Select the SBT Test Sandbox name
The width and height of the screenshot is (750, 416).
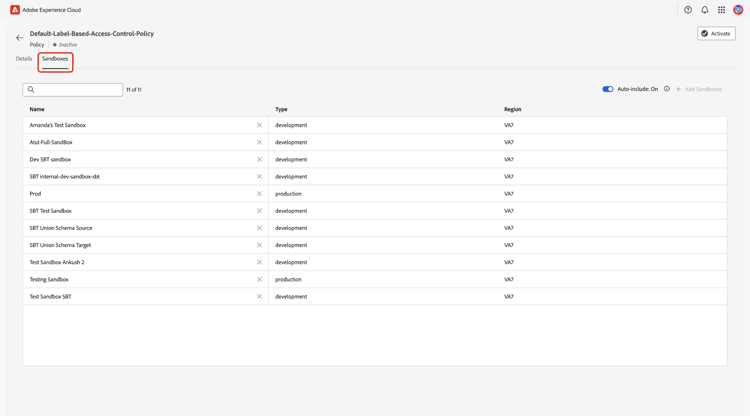point(51,211)
